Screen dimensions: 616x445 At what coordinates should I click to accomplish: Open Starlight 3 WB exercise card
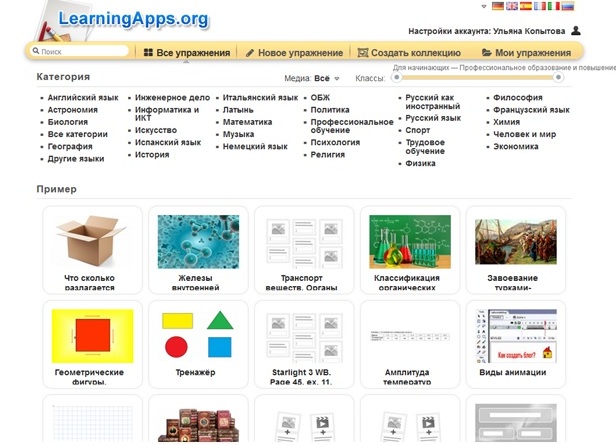click(x=304, y=344)
